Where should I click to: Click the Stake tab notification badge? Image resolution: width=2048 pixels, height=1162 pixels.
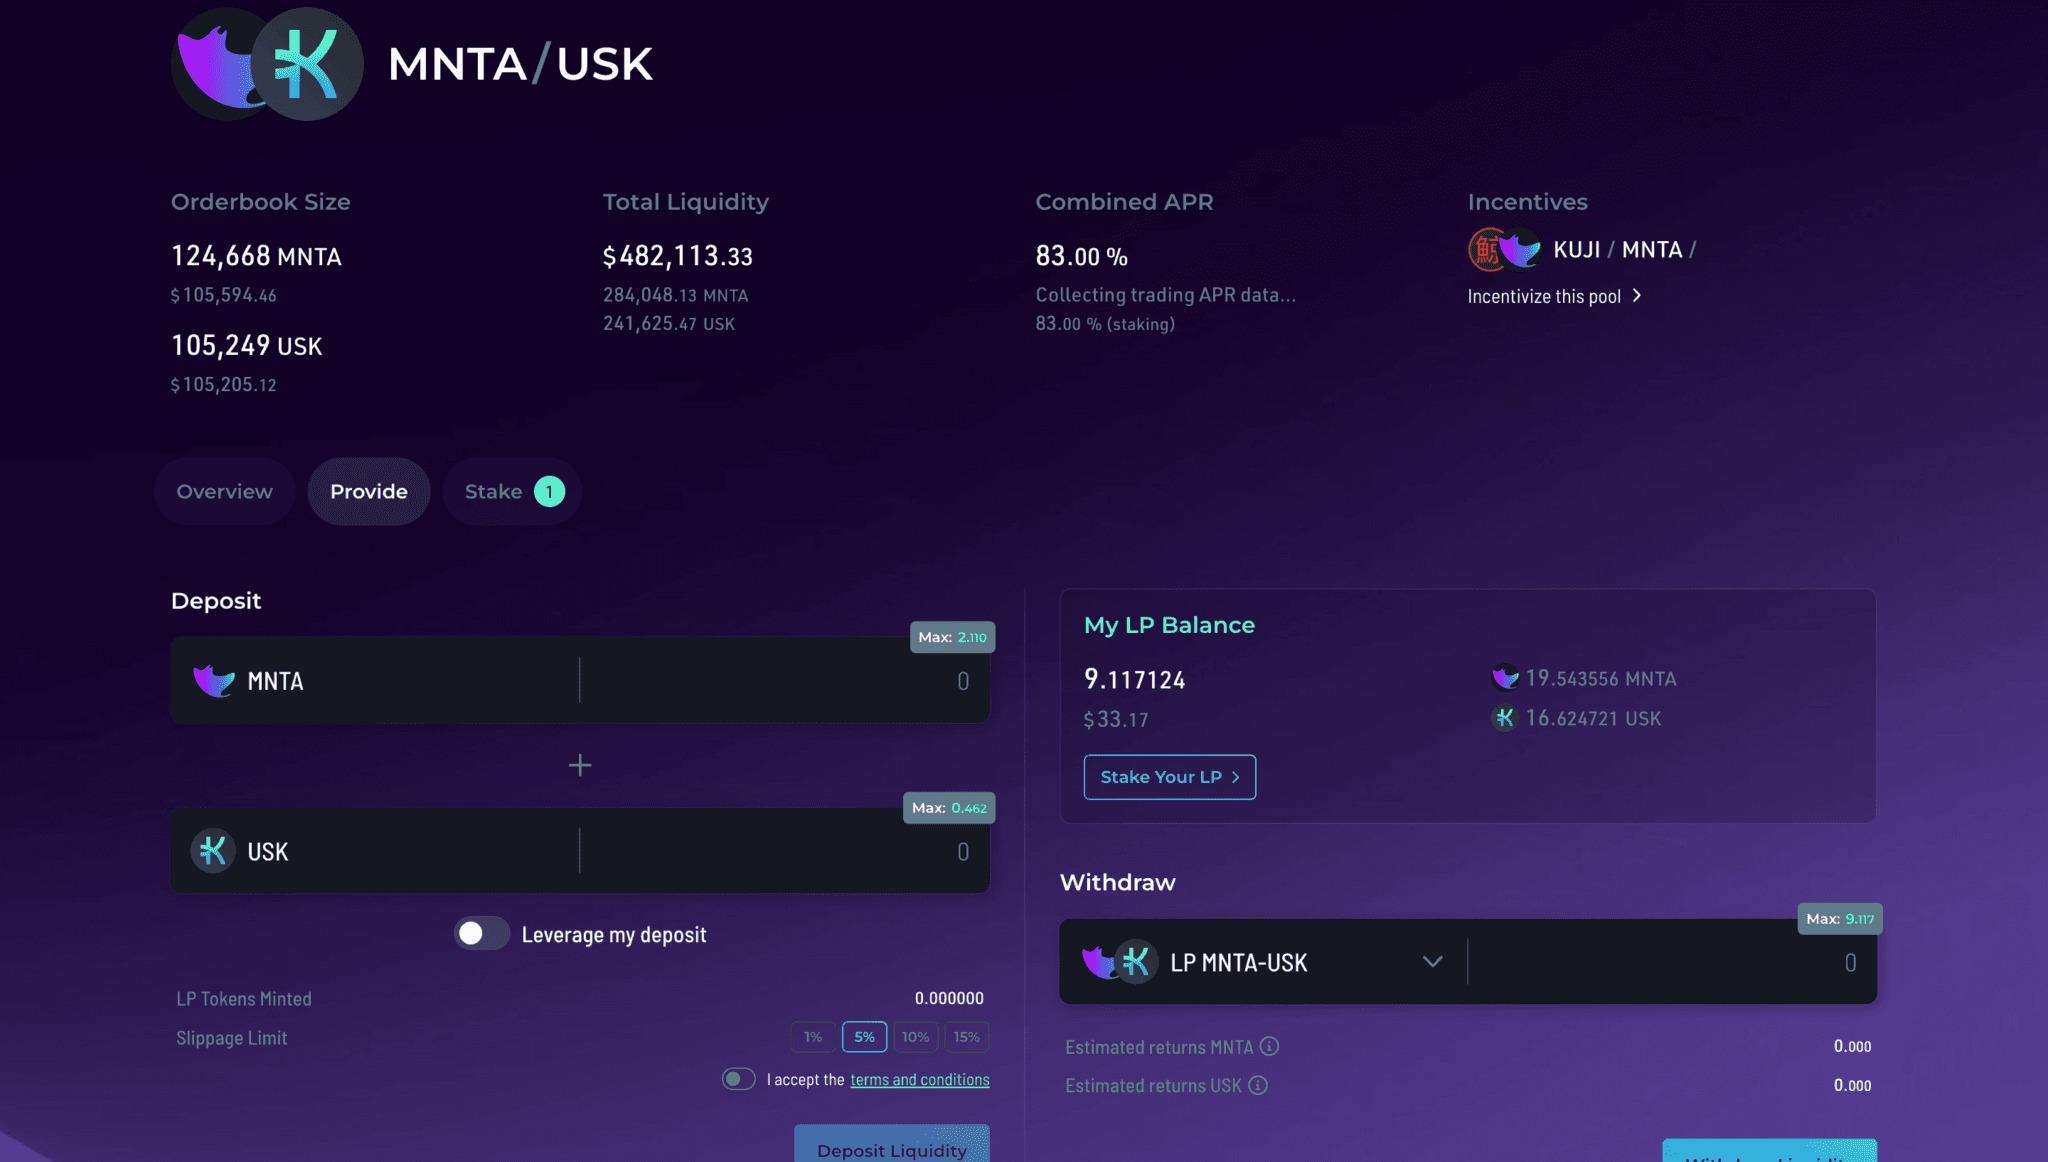click(x=549, y=492)
